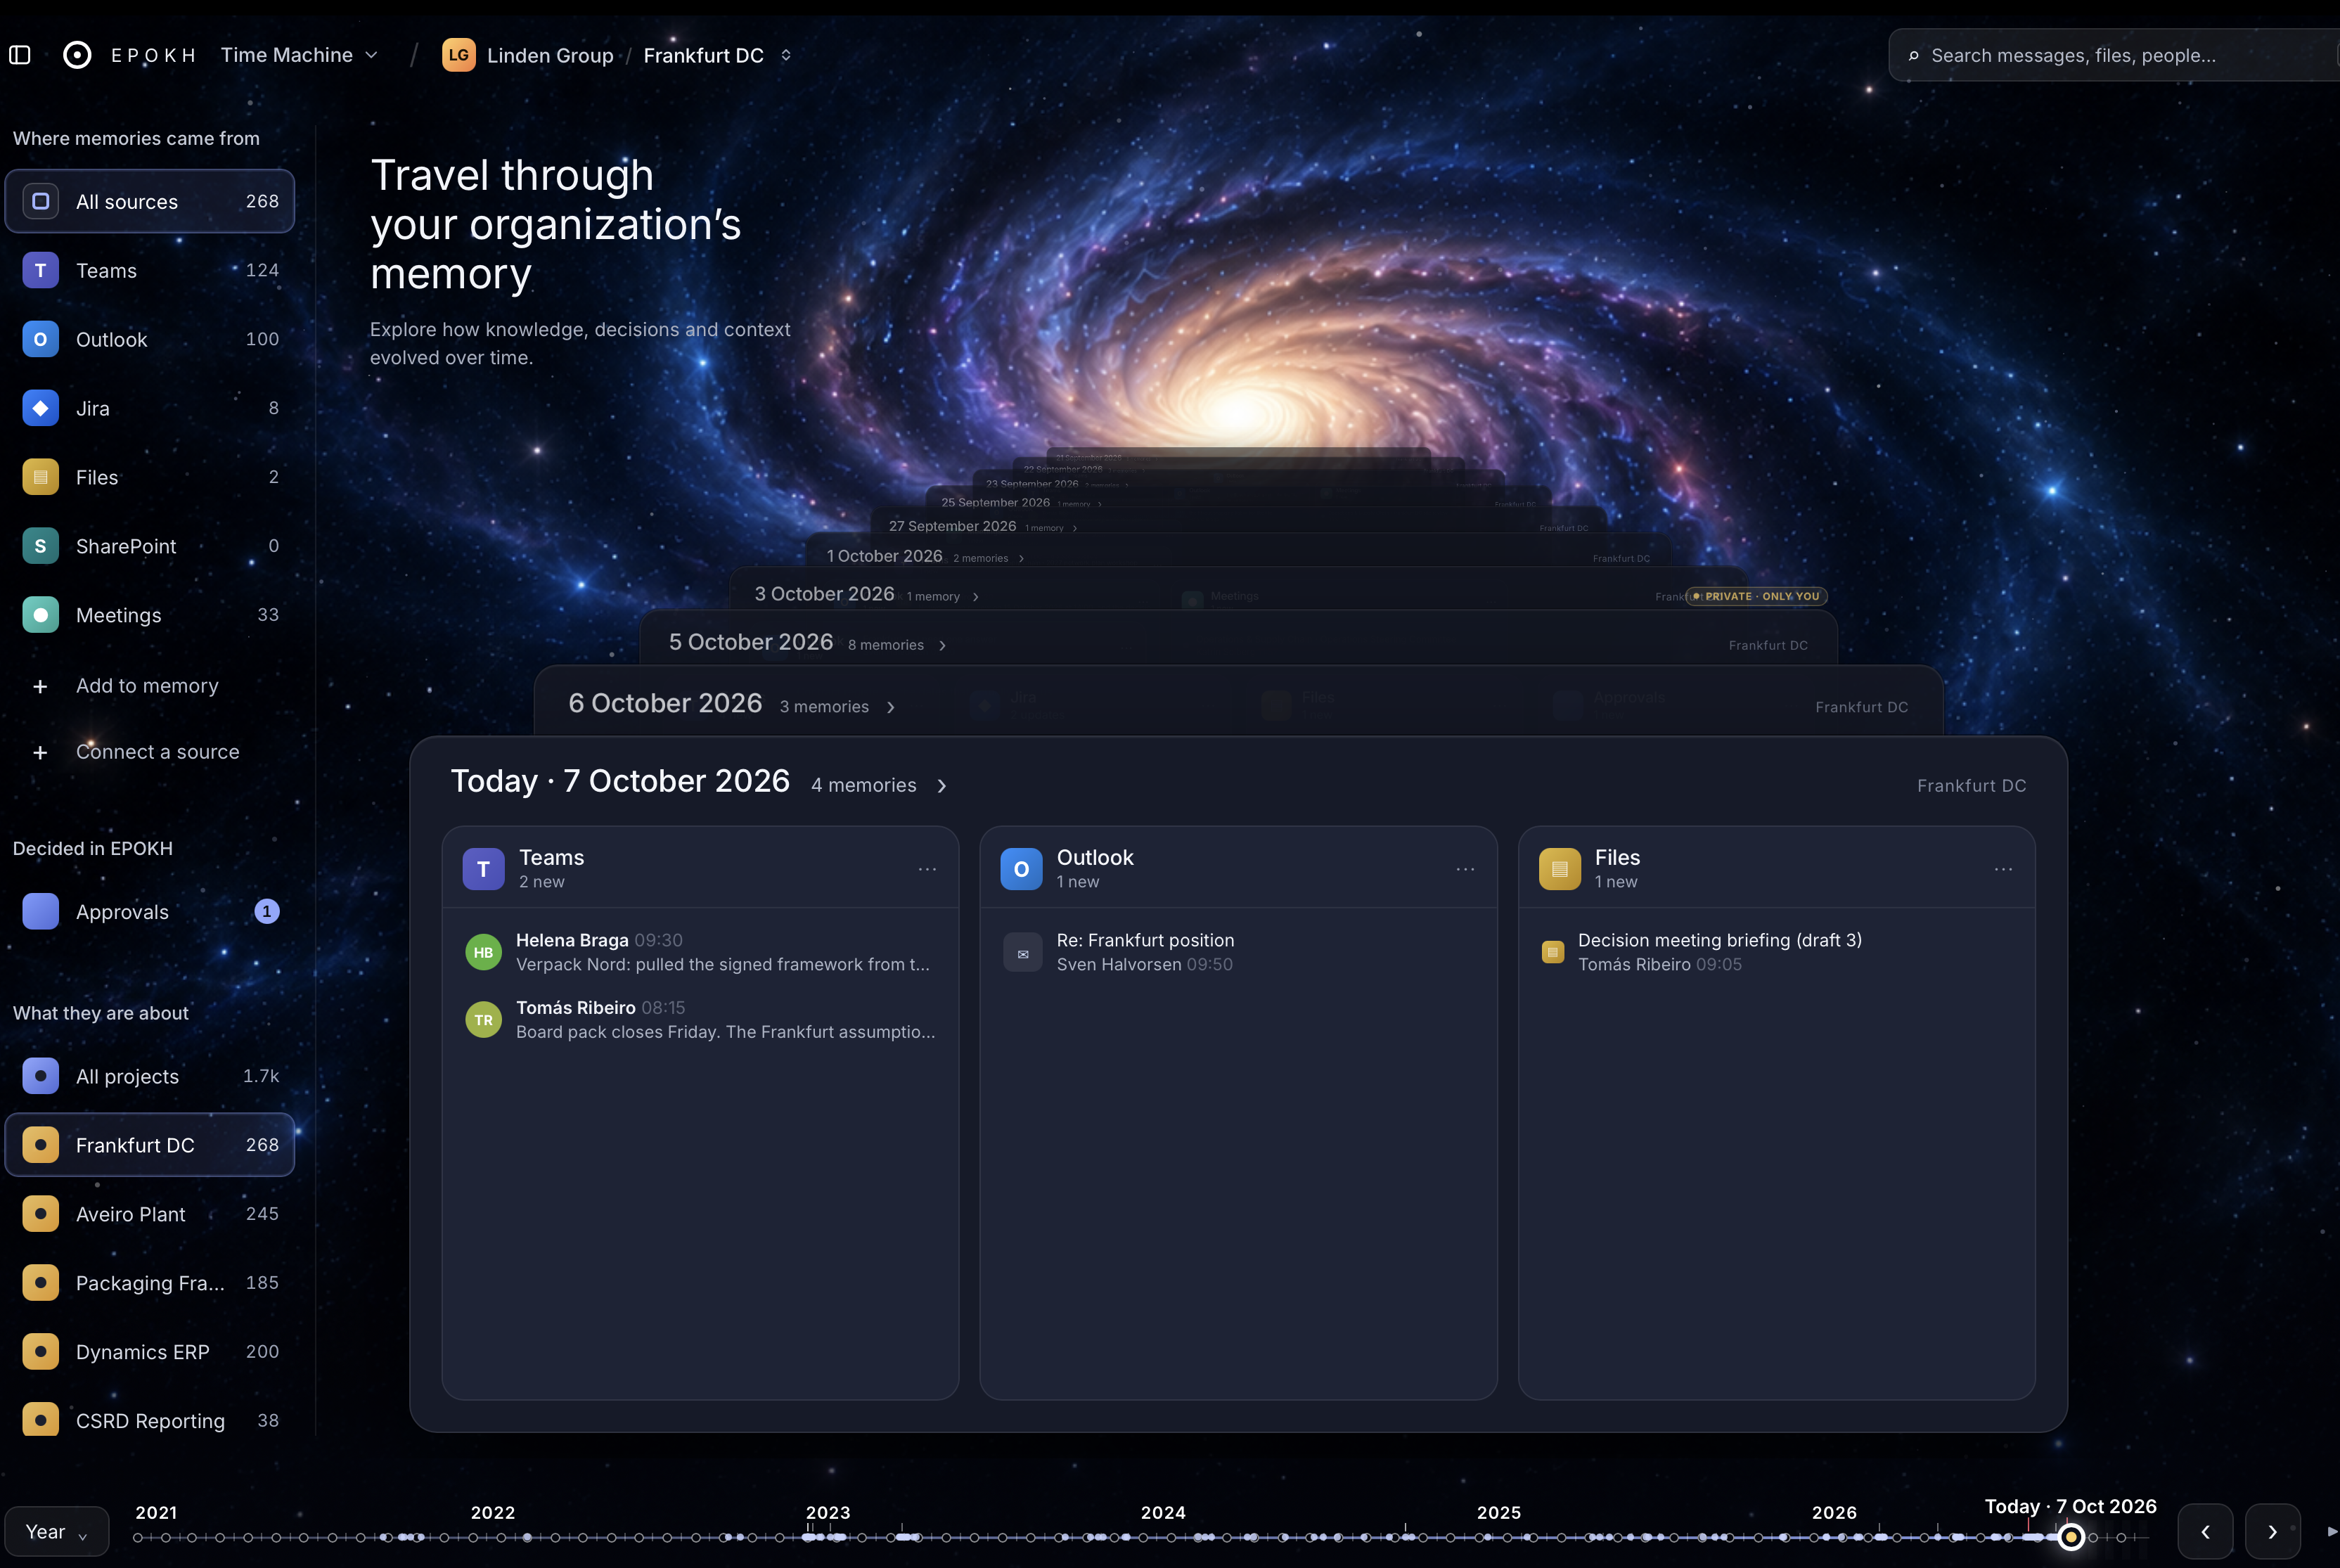
Task: Go to next timeline period arrow
Action: [x=2272, y=1531]
